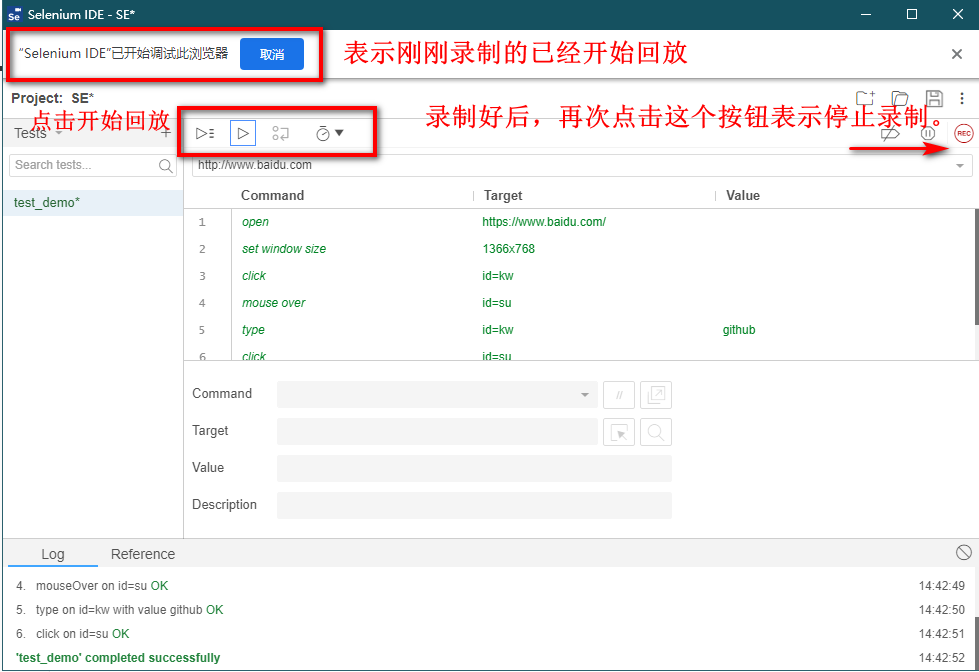Toggle the enable/disable command comment button
Screen dimensions: 979x672
pos(618,395)
